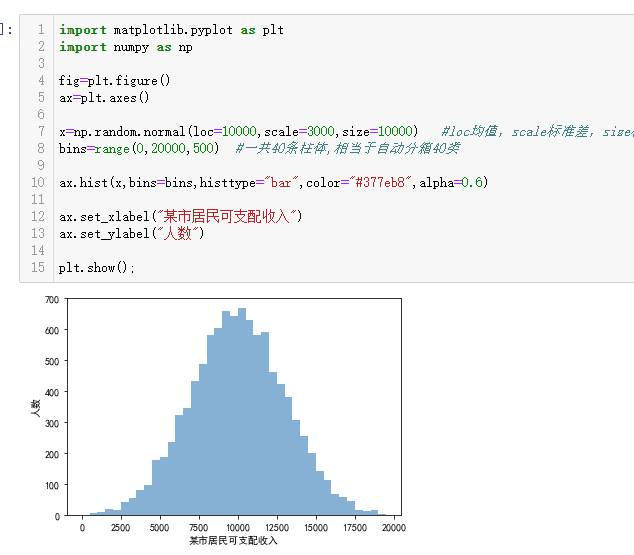The image size is (634, 555).
Task: Click the ax=plt.axes() code line
Action: (104, 97)
